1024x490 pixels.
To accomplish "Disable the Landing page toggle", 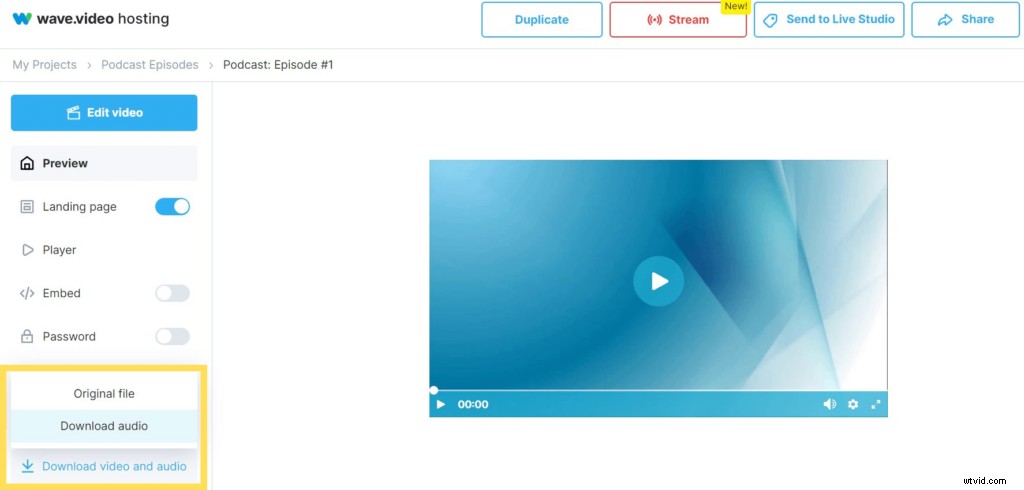I will click(x=172, y=206).
